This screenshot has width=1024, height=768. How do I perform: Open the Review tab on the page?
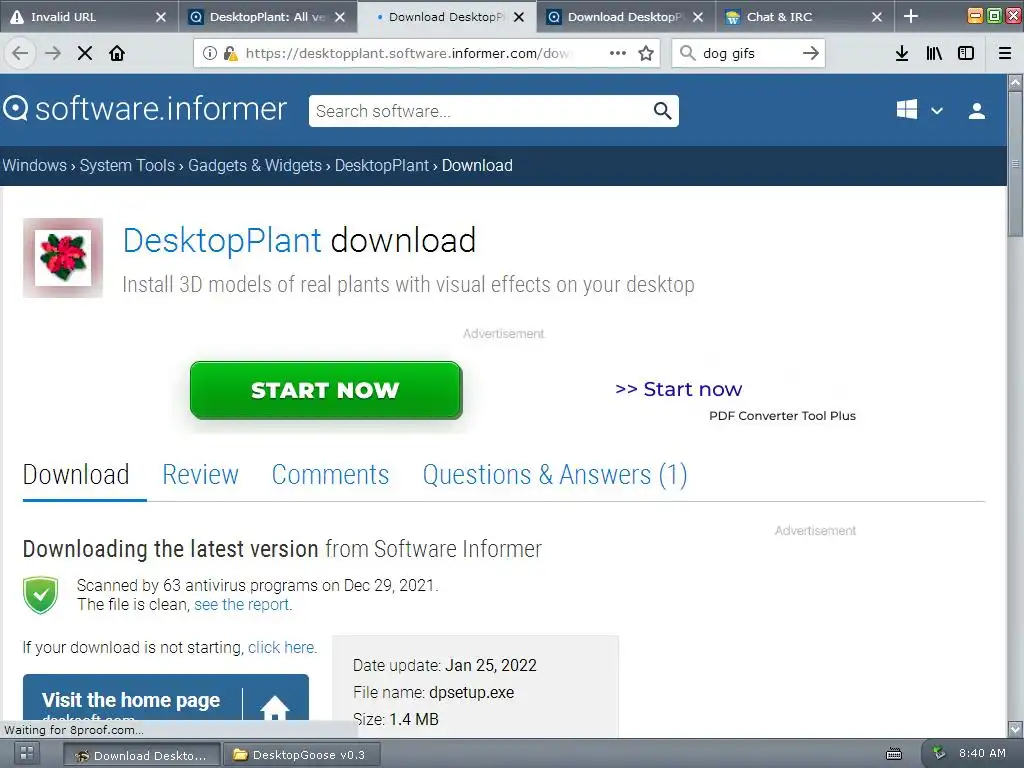tap(200, 475)
